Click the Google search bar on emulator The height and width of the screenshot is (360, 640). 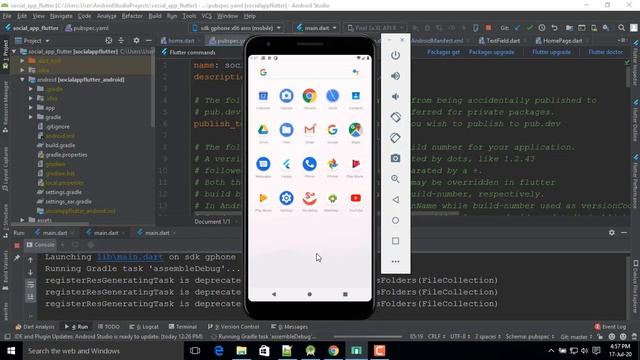tap(309, 72)
